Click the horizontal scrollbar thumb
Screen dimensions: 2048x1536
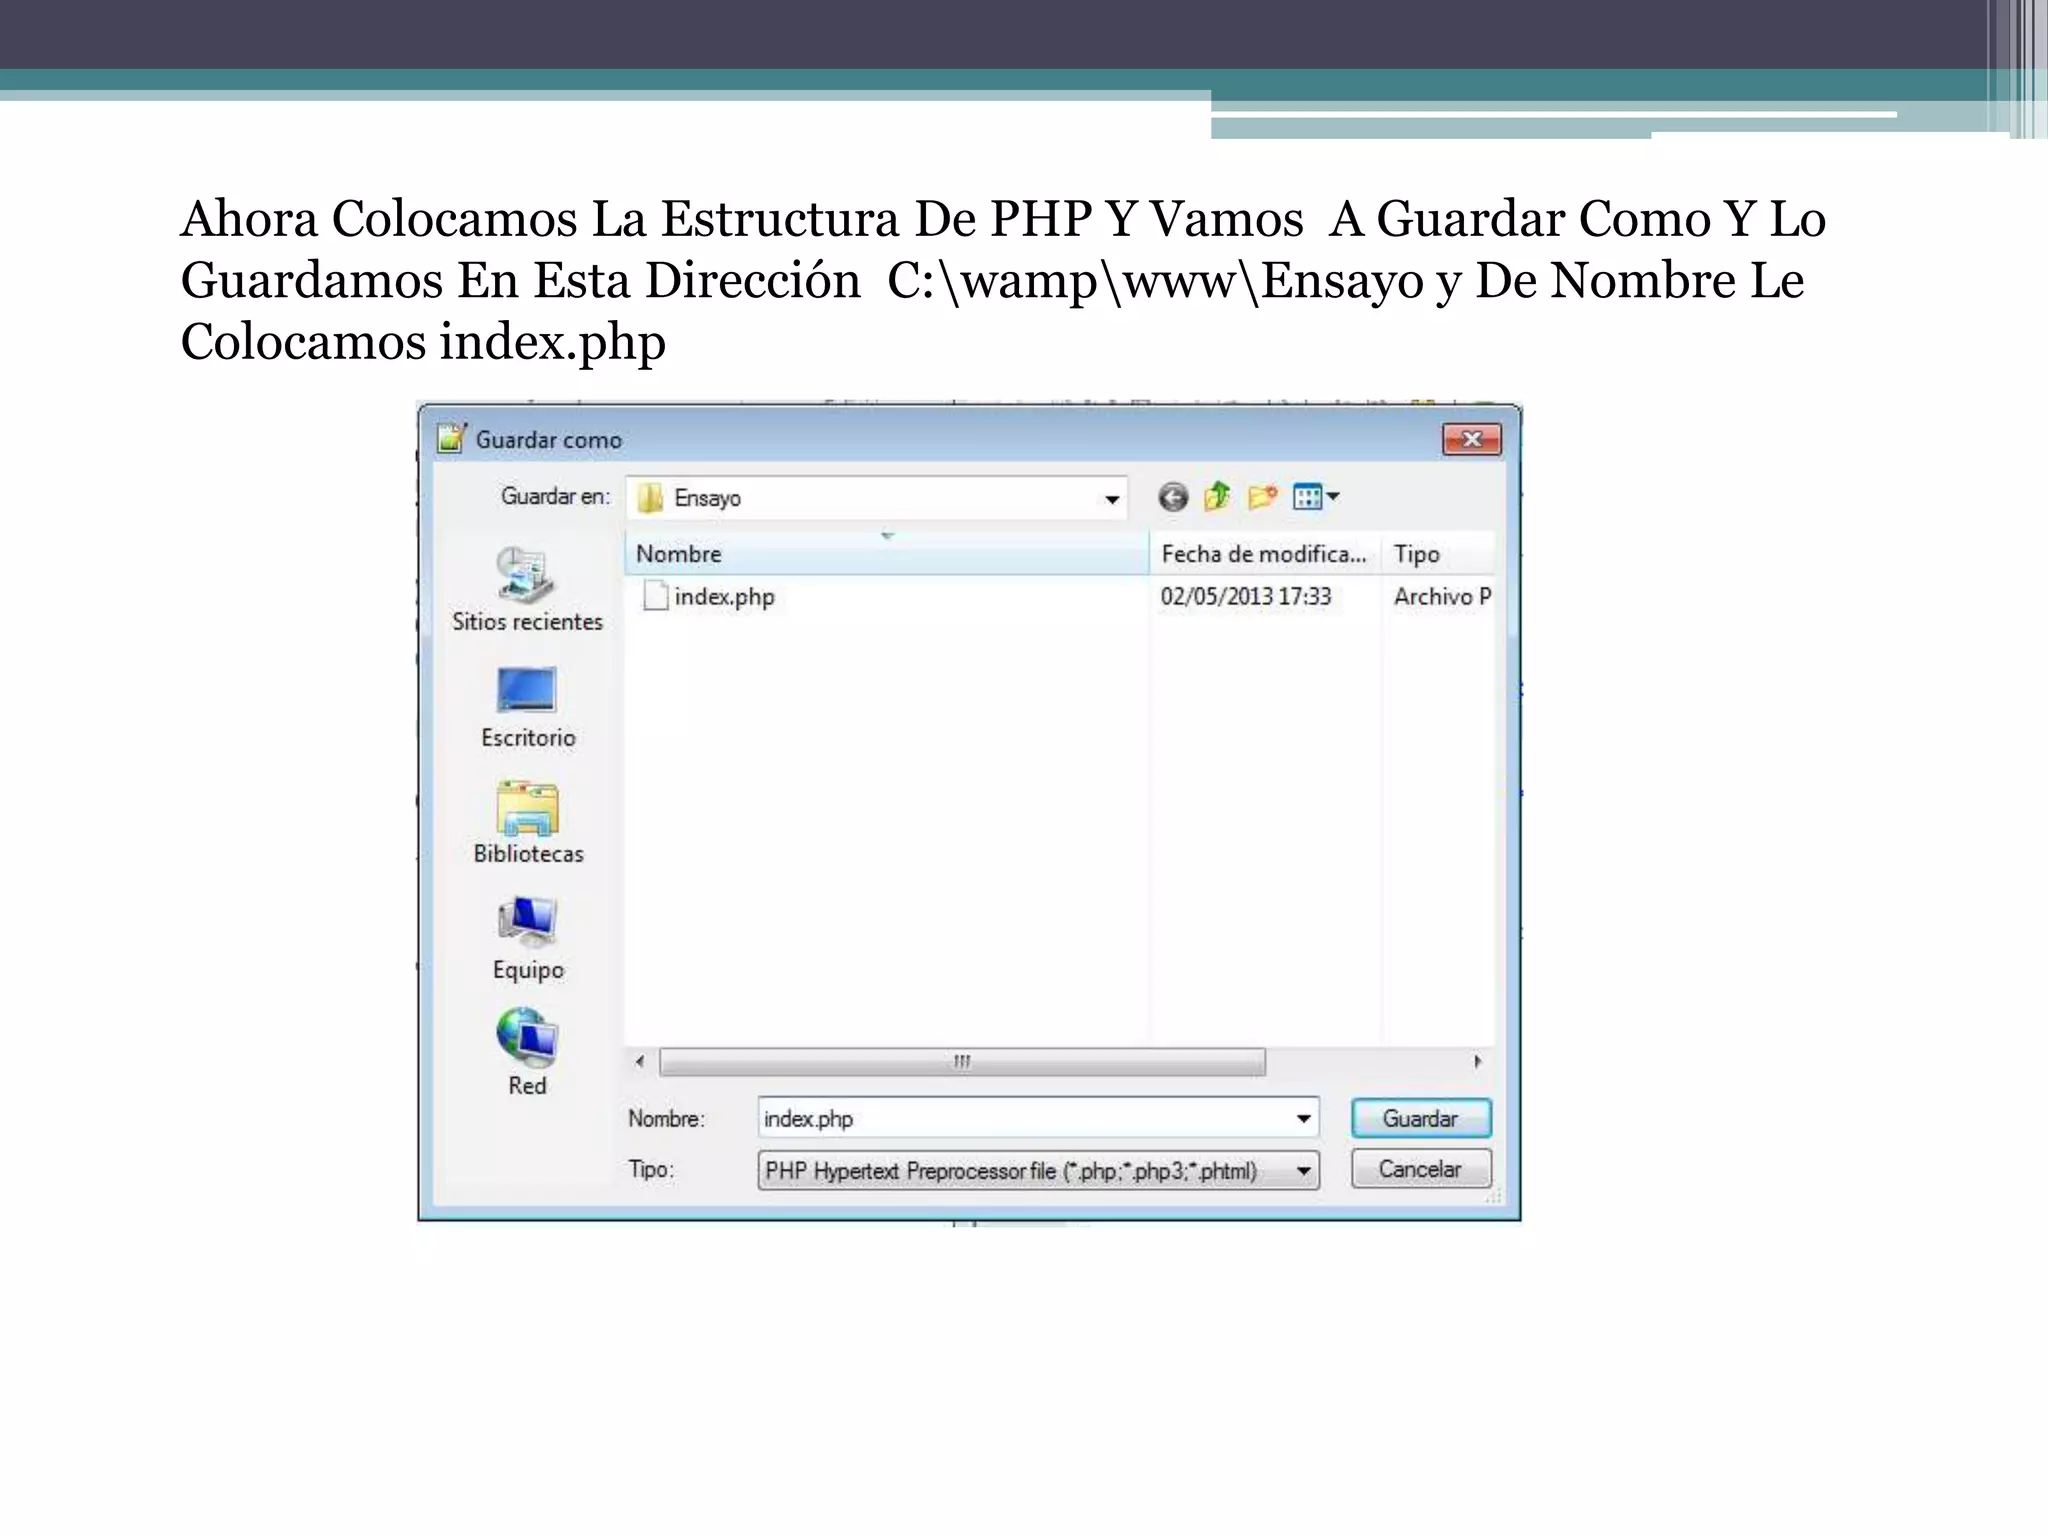962,1061
